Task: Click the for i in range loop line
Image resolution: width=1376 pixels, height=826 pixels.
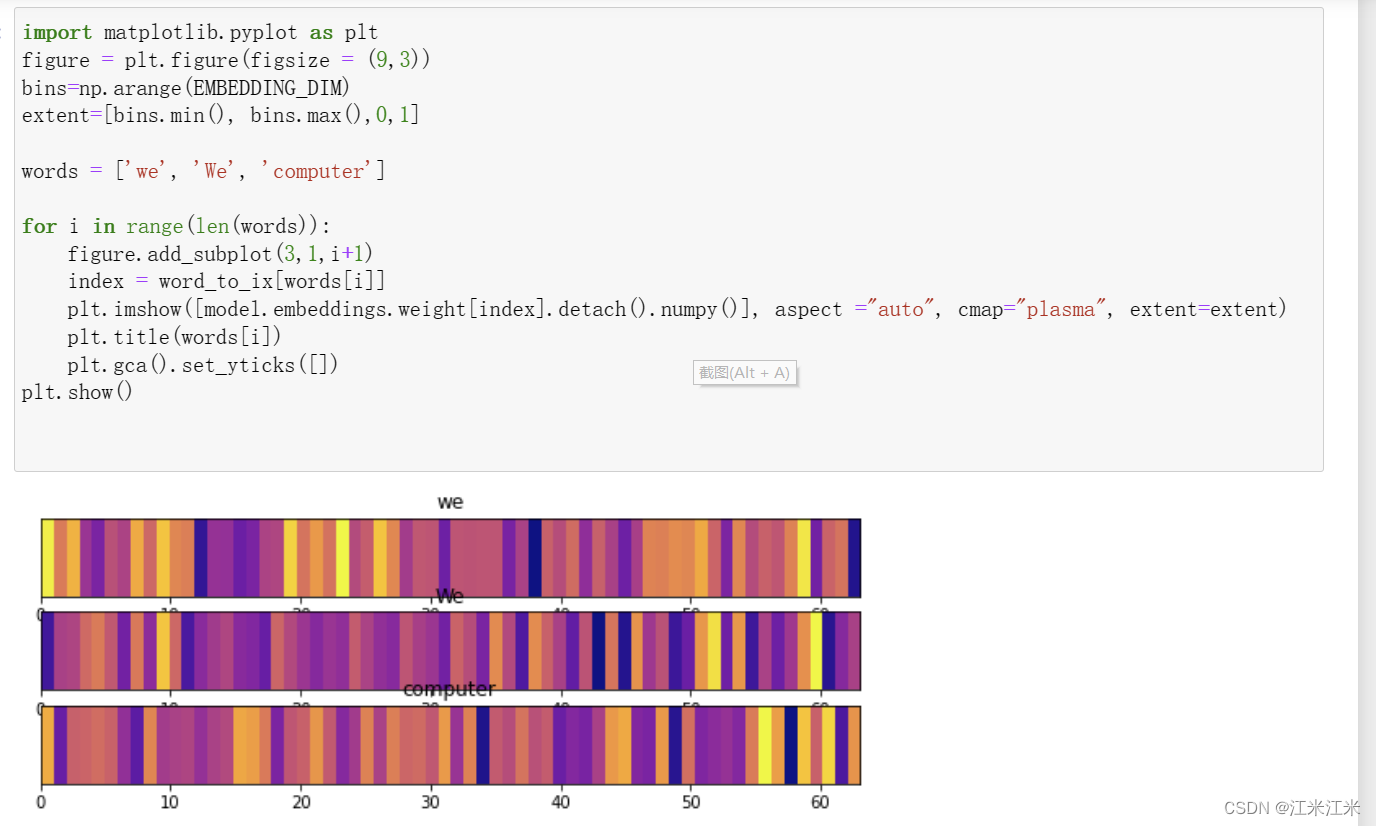Action: (176, 226)
